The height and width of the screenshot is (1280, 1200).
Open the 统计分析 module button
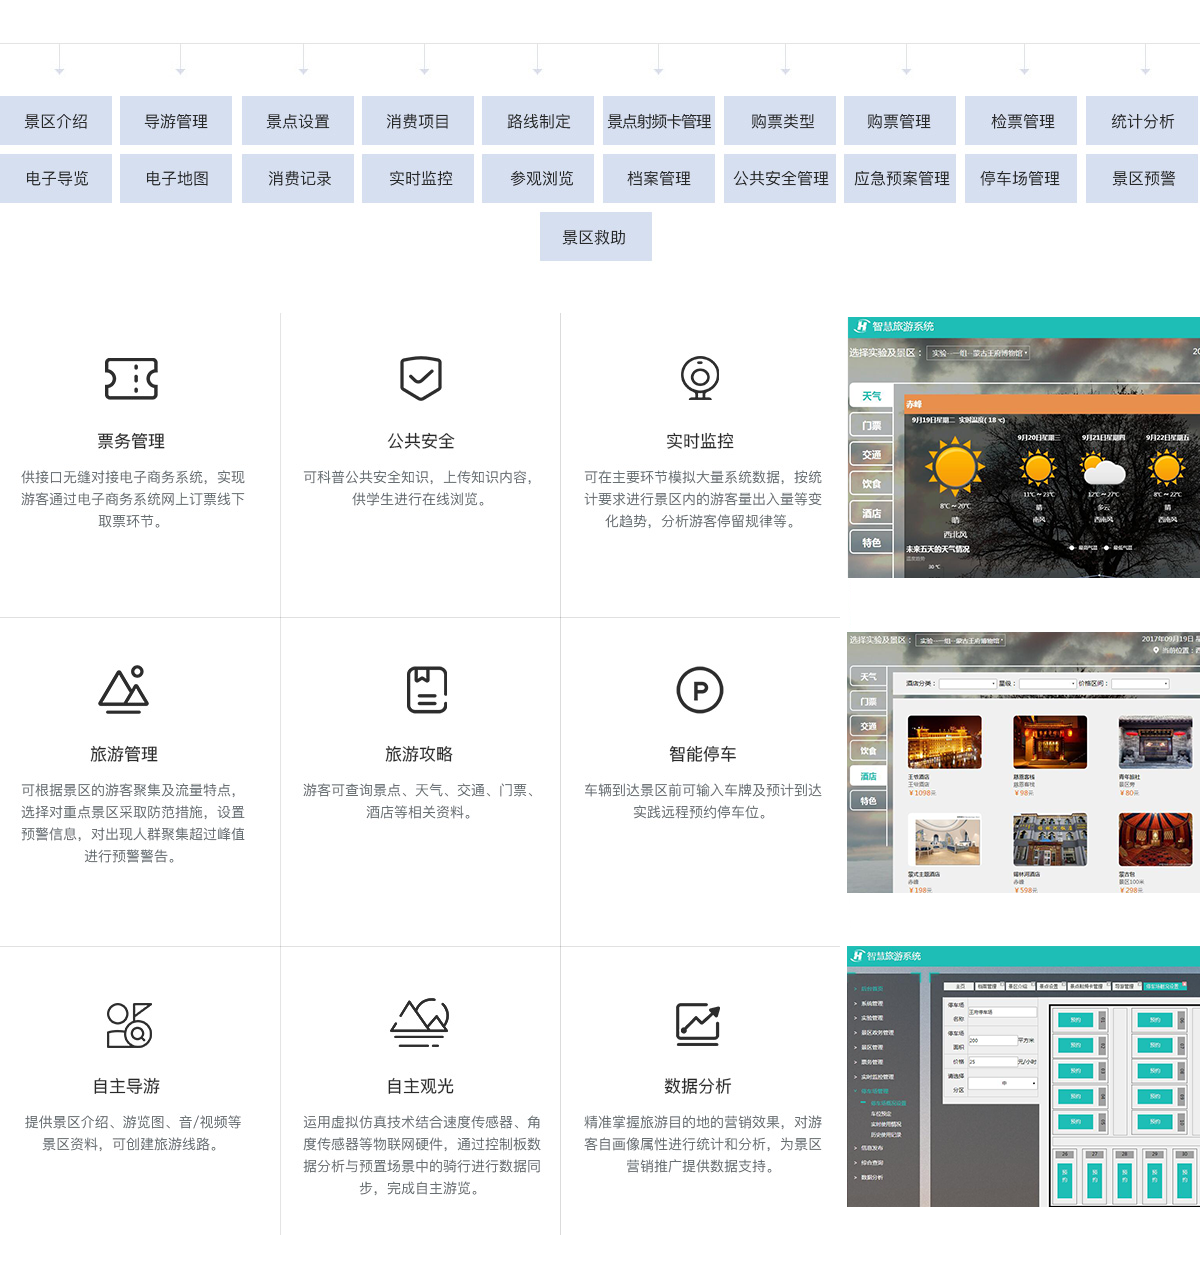tap(1142, 121)
